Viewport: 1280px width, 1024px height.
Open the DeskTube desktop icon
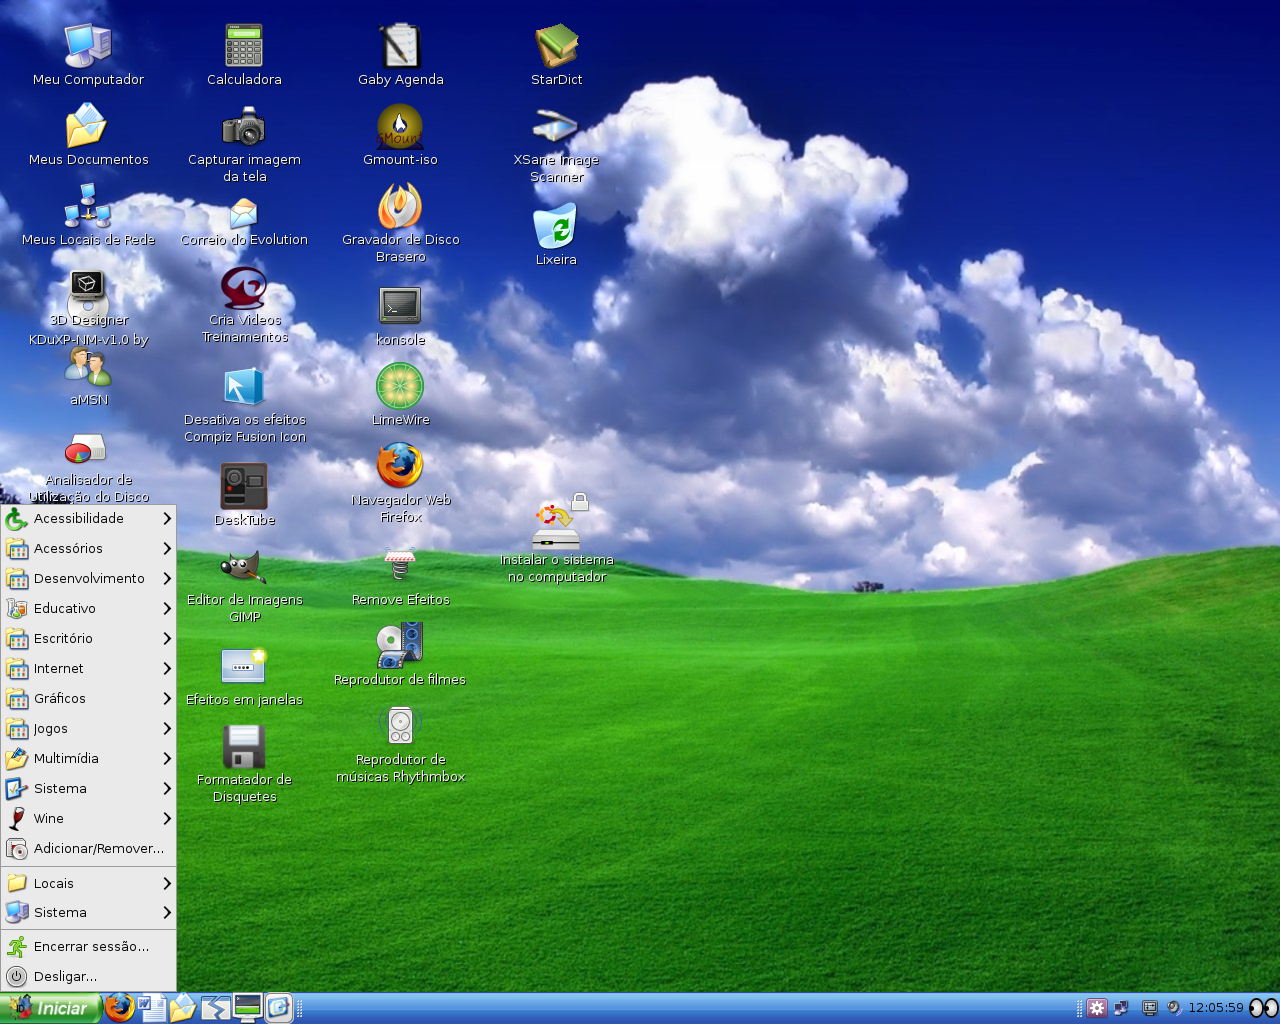coord(244,486)
